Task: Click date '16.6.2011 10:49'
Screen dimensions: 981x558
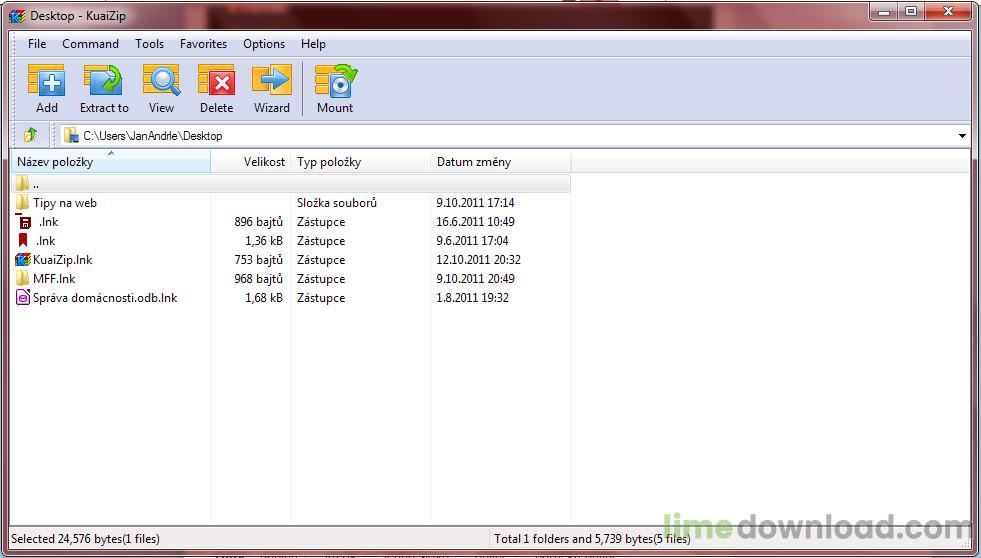Action: coord(475,221)
